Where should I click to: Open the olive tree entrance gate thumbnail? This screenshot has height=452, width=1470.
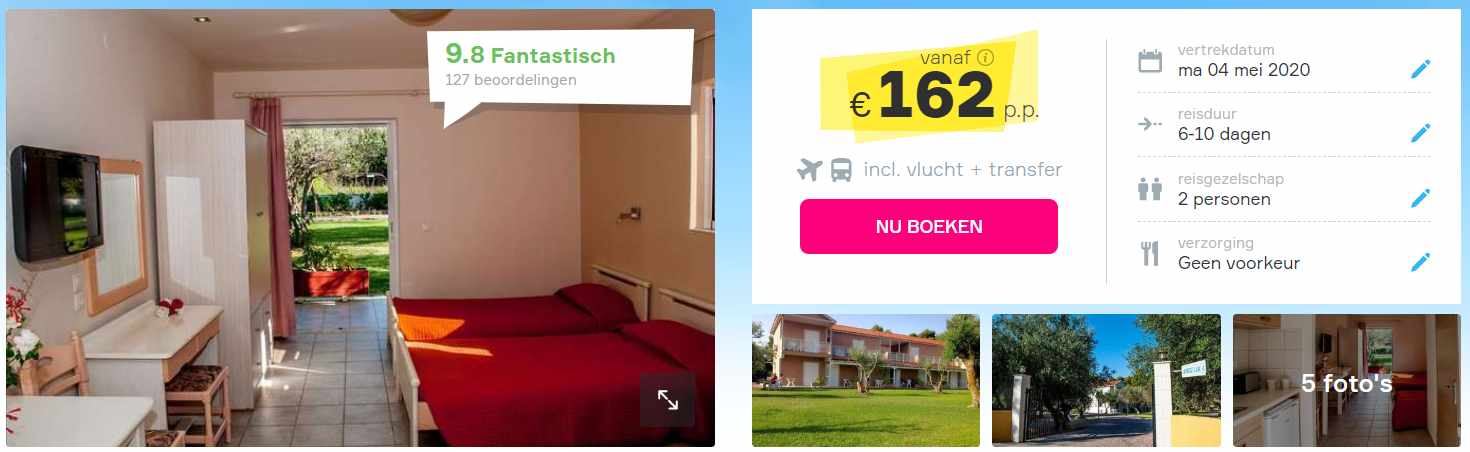[1106, 380]
